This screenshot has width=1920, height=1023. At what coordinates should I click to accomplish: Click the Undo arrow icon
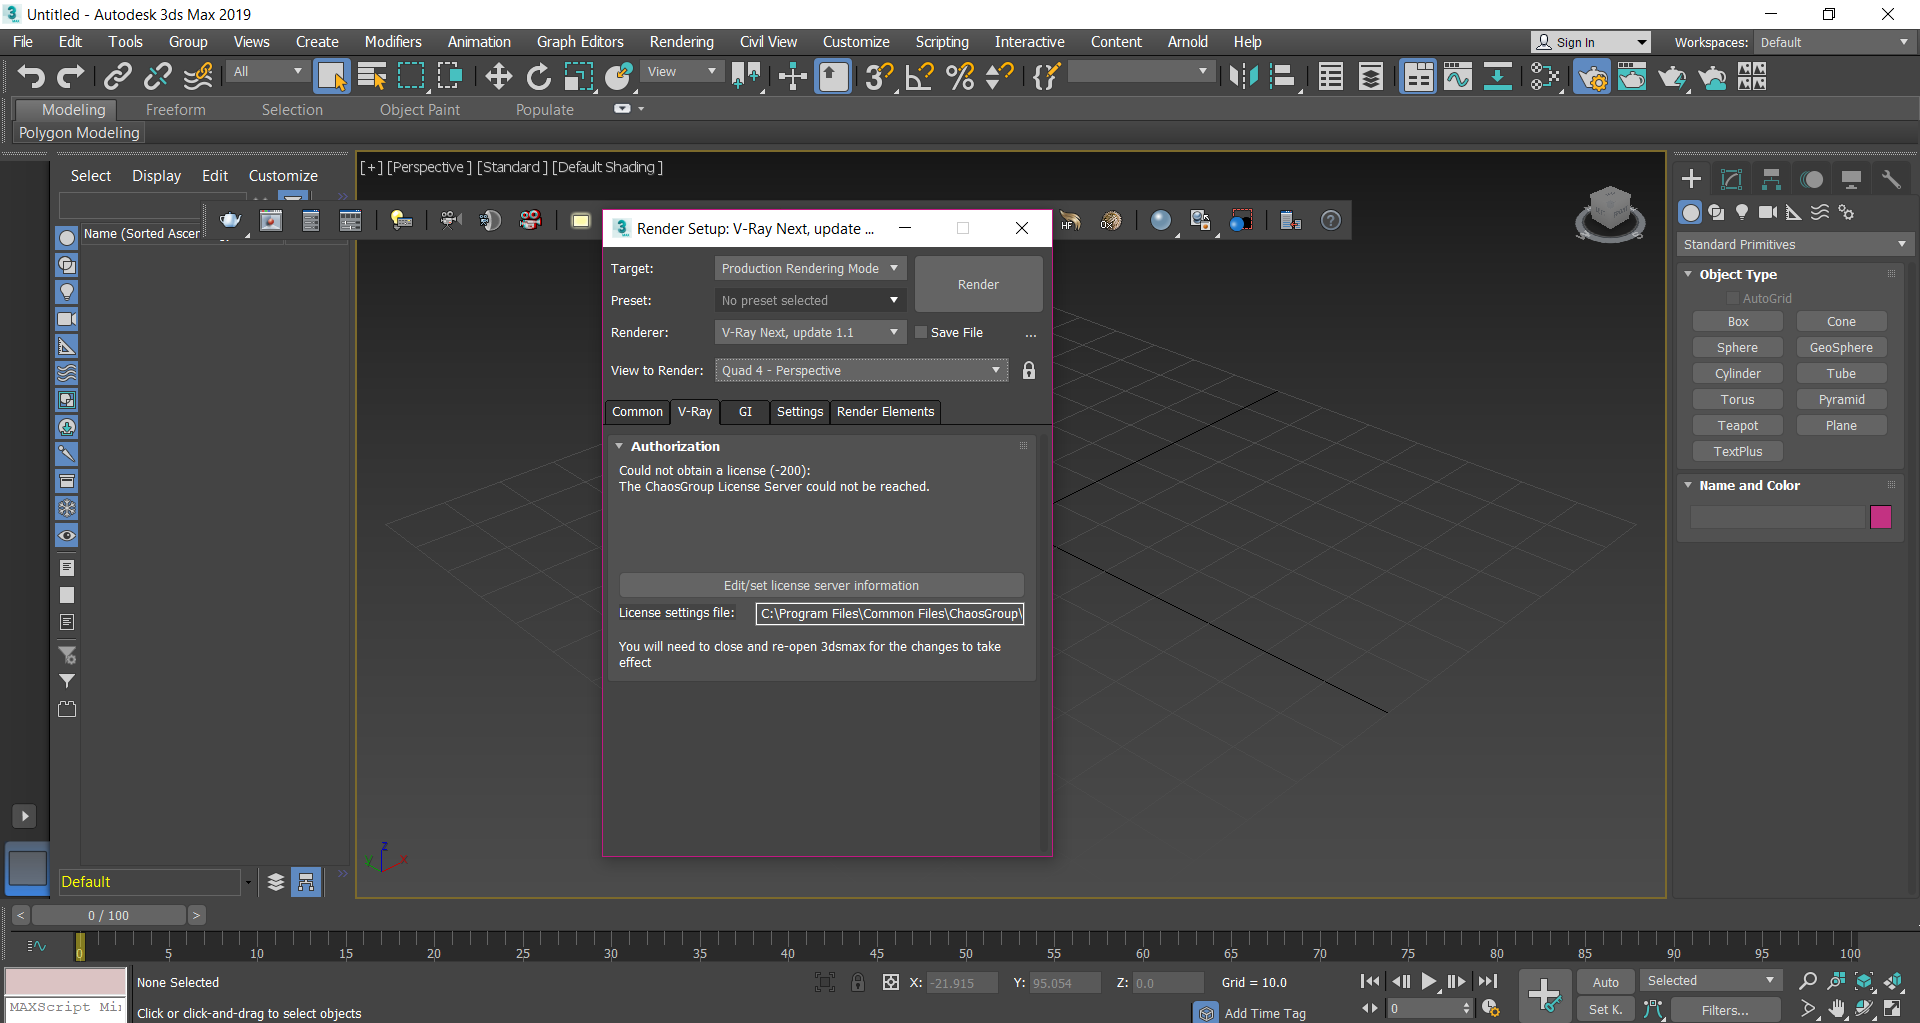(31, 77)
